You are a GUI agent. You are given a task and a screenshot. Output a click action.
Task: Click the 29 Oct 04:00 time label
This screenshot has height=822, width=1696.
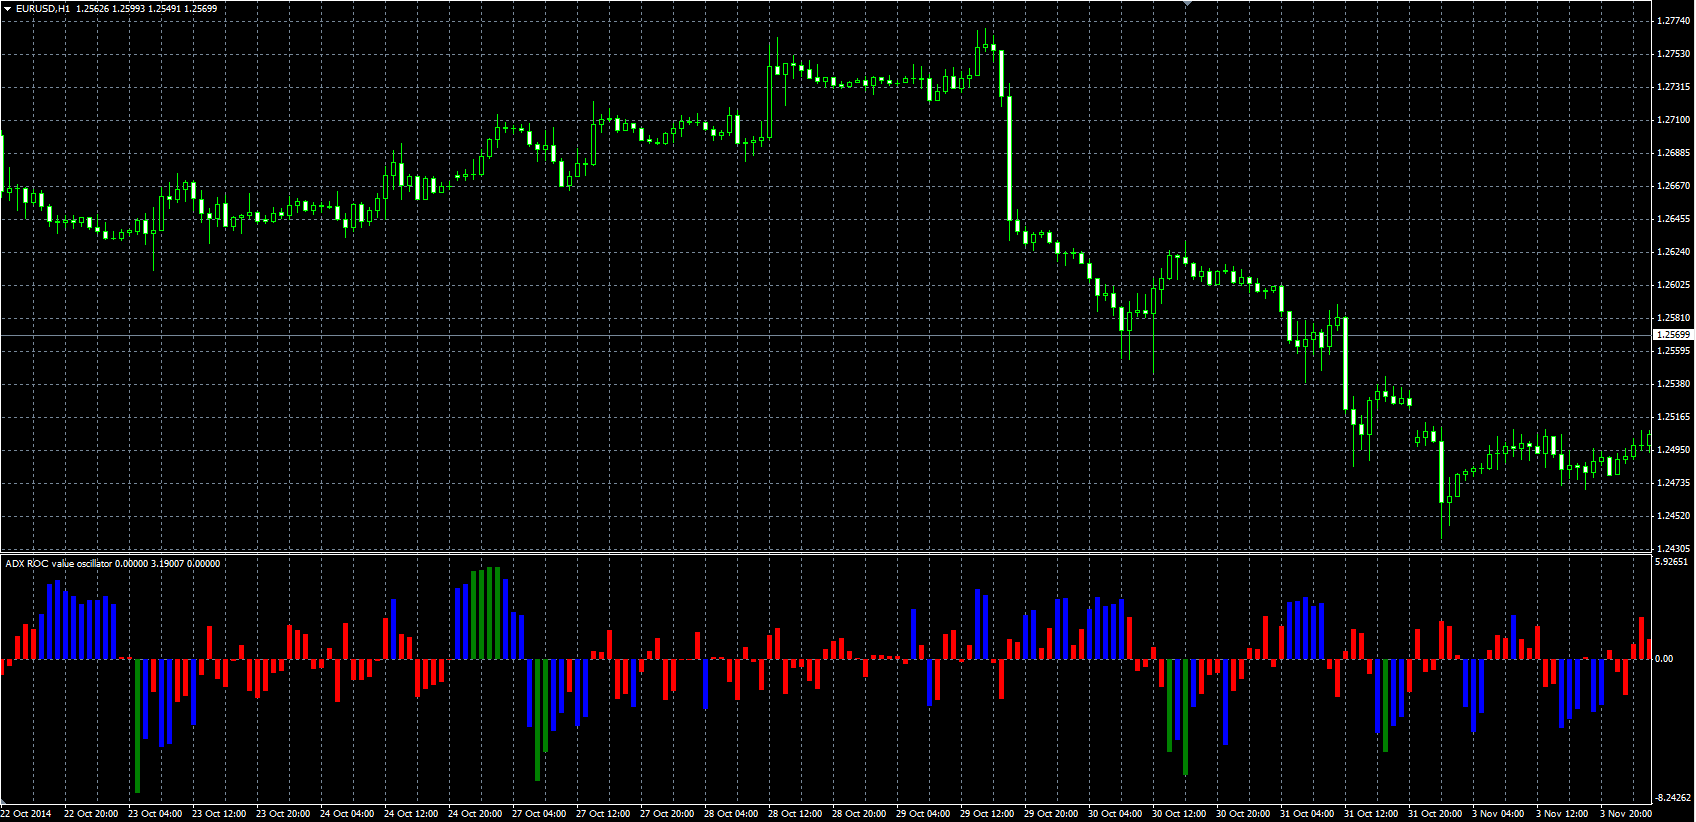click(x=923, y=814)
